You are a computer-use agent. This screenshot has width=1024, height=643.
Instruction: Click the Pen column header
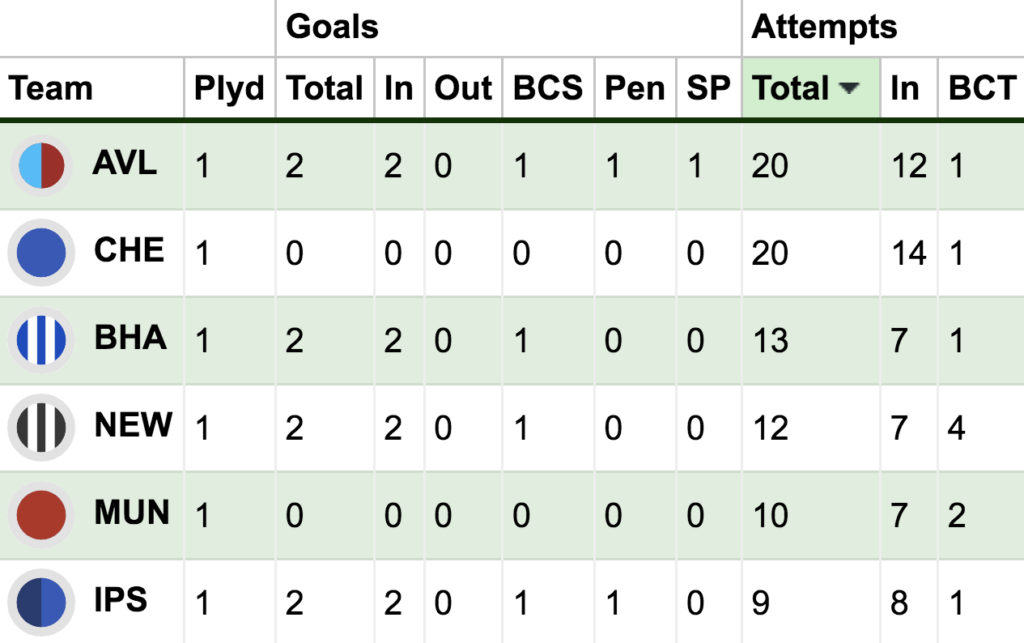(x=635, y=89)
